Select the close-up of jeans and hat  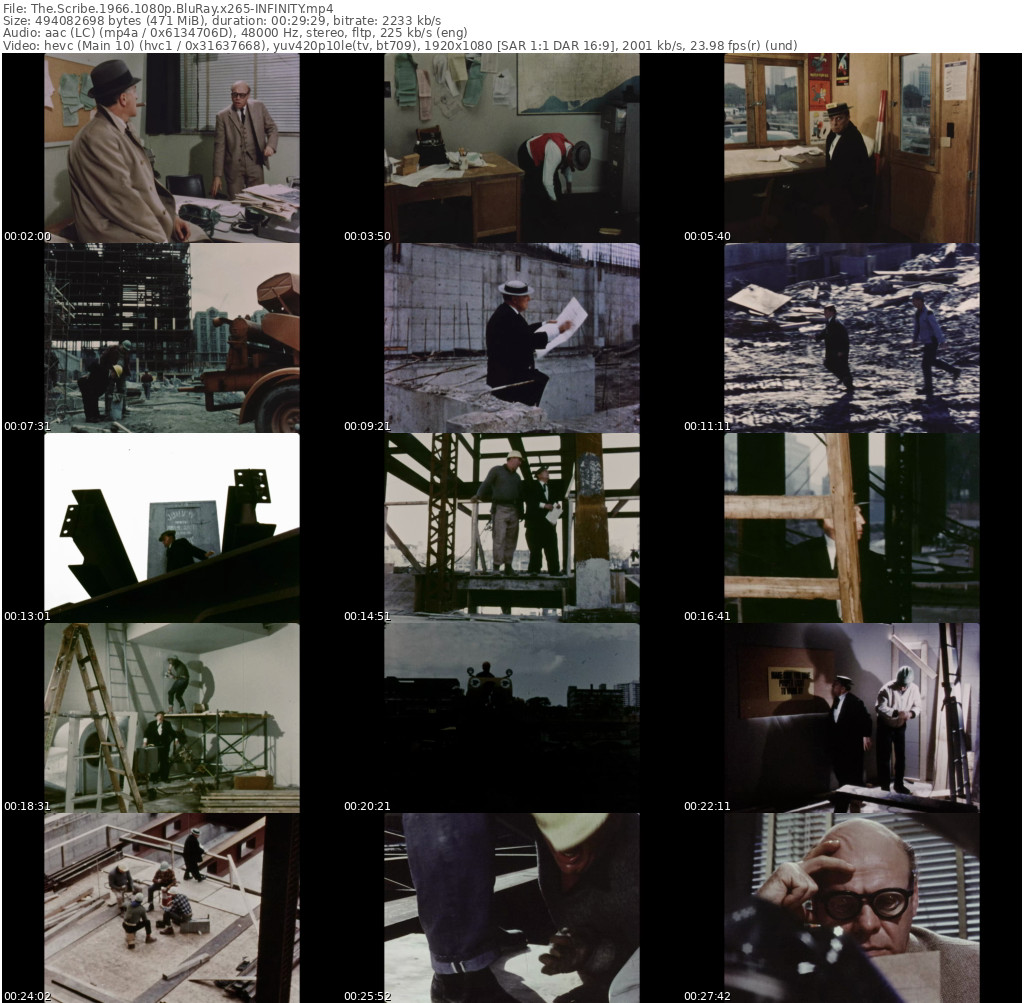click(511, 907)
